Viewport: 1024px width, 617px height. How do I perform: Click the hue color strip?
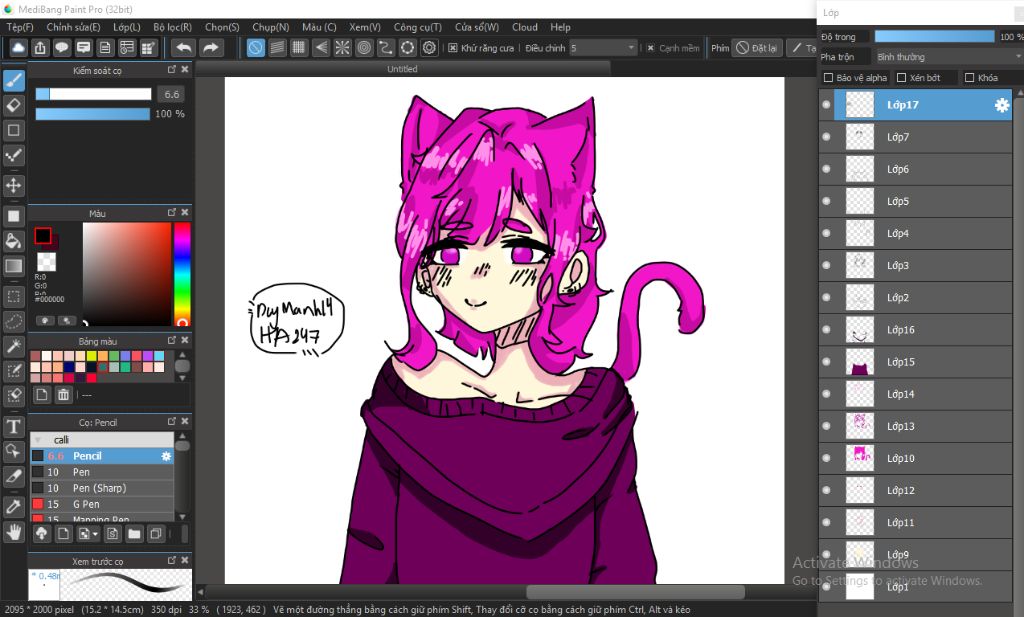[182, 274]
